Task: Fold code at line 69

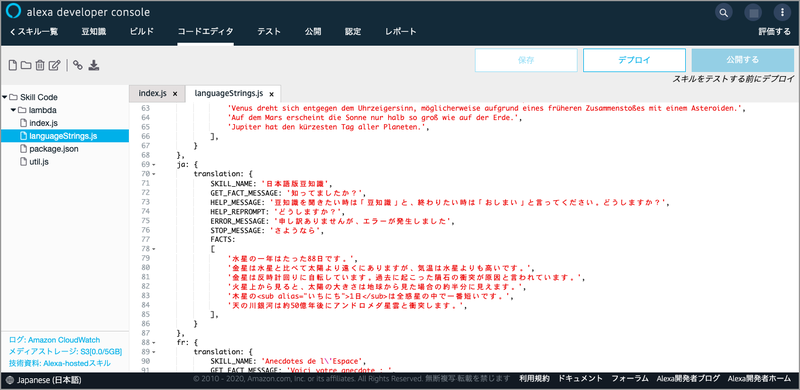Action: point(154,164)
